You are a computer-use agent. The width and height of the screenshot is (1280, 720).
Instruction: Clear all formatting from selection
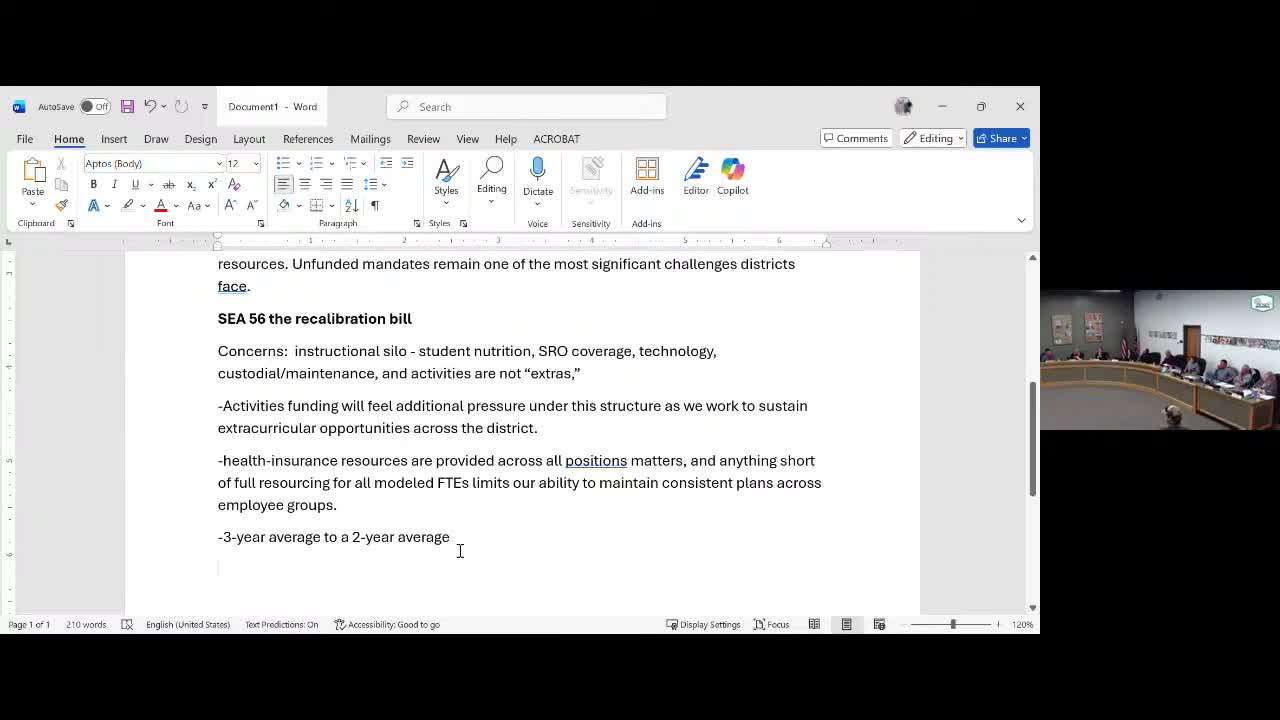234,185
